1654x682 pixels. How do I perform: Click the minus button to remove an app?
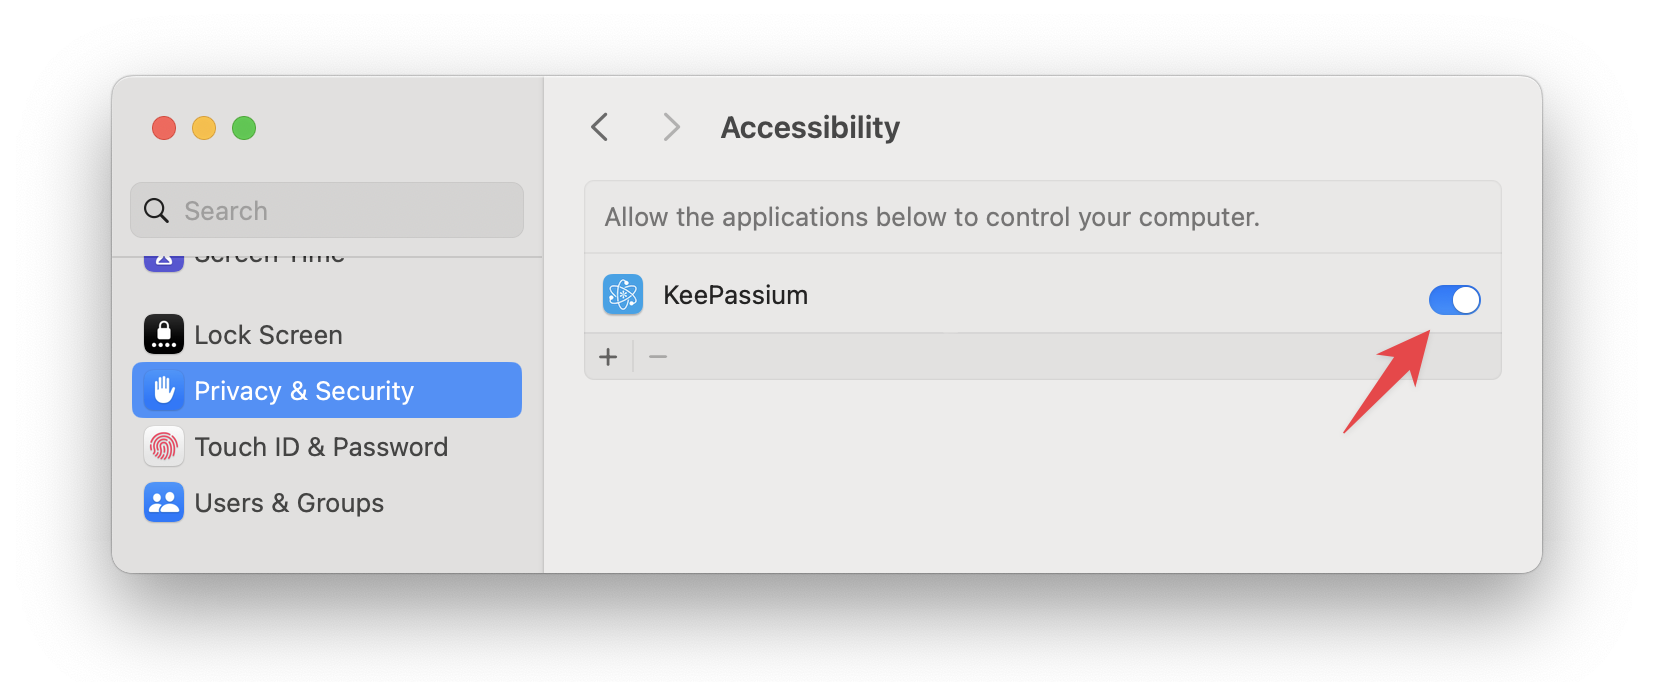pyautogui.click(x=658, y=356)
